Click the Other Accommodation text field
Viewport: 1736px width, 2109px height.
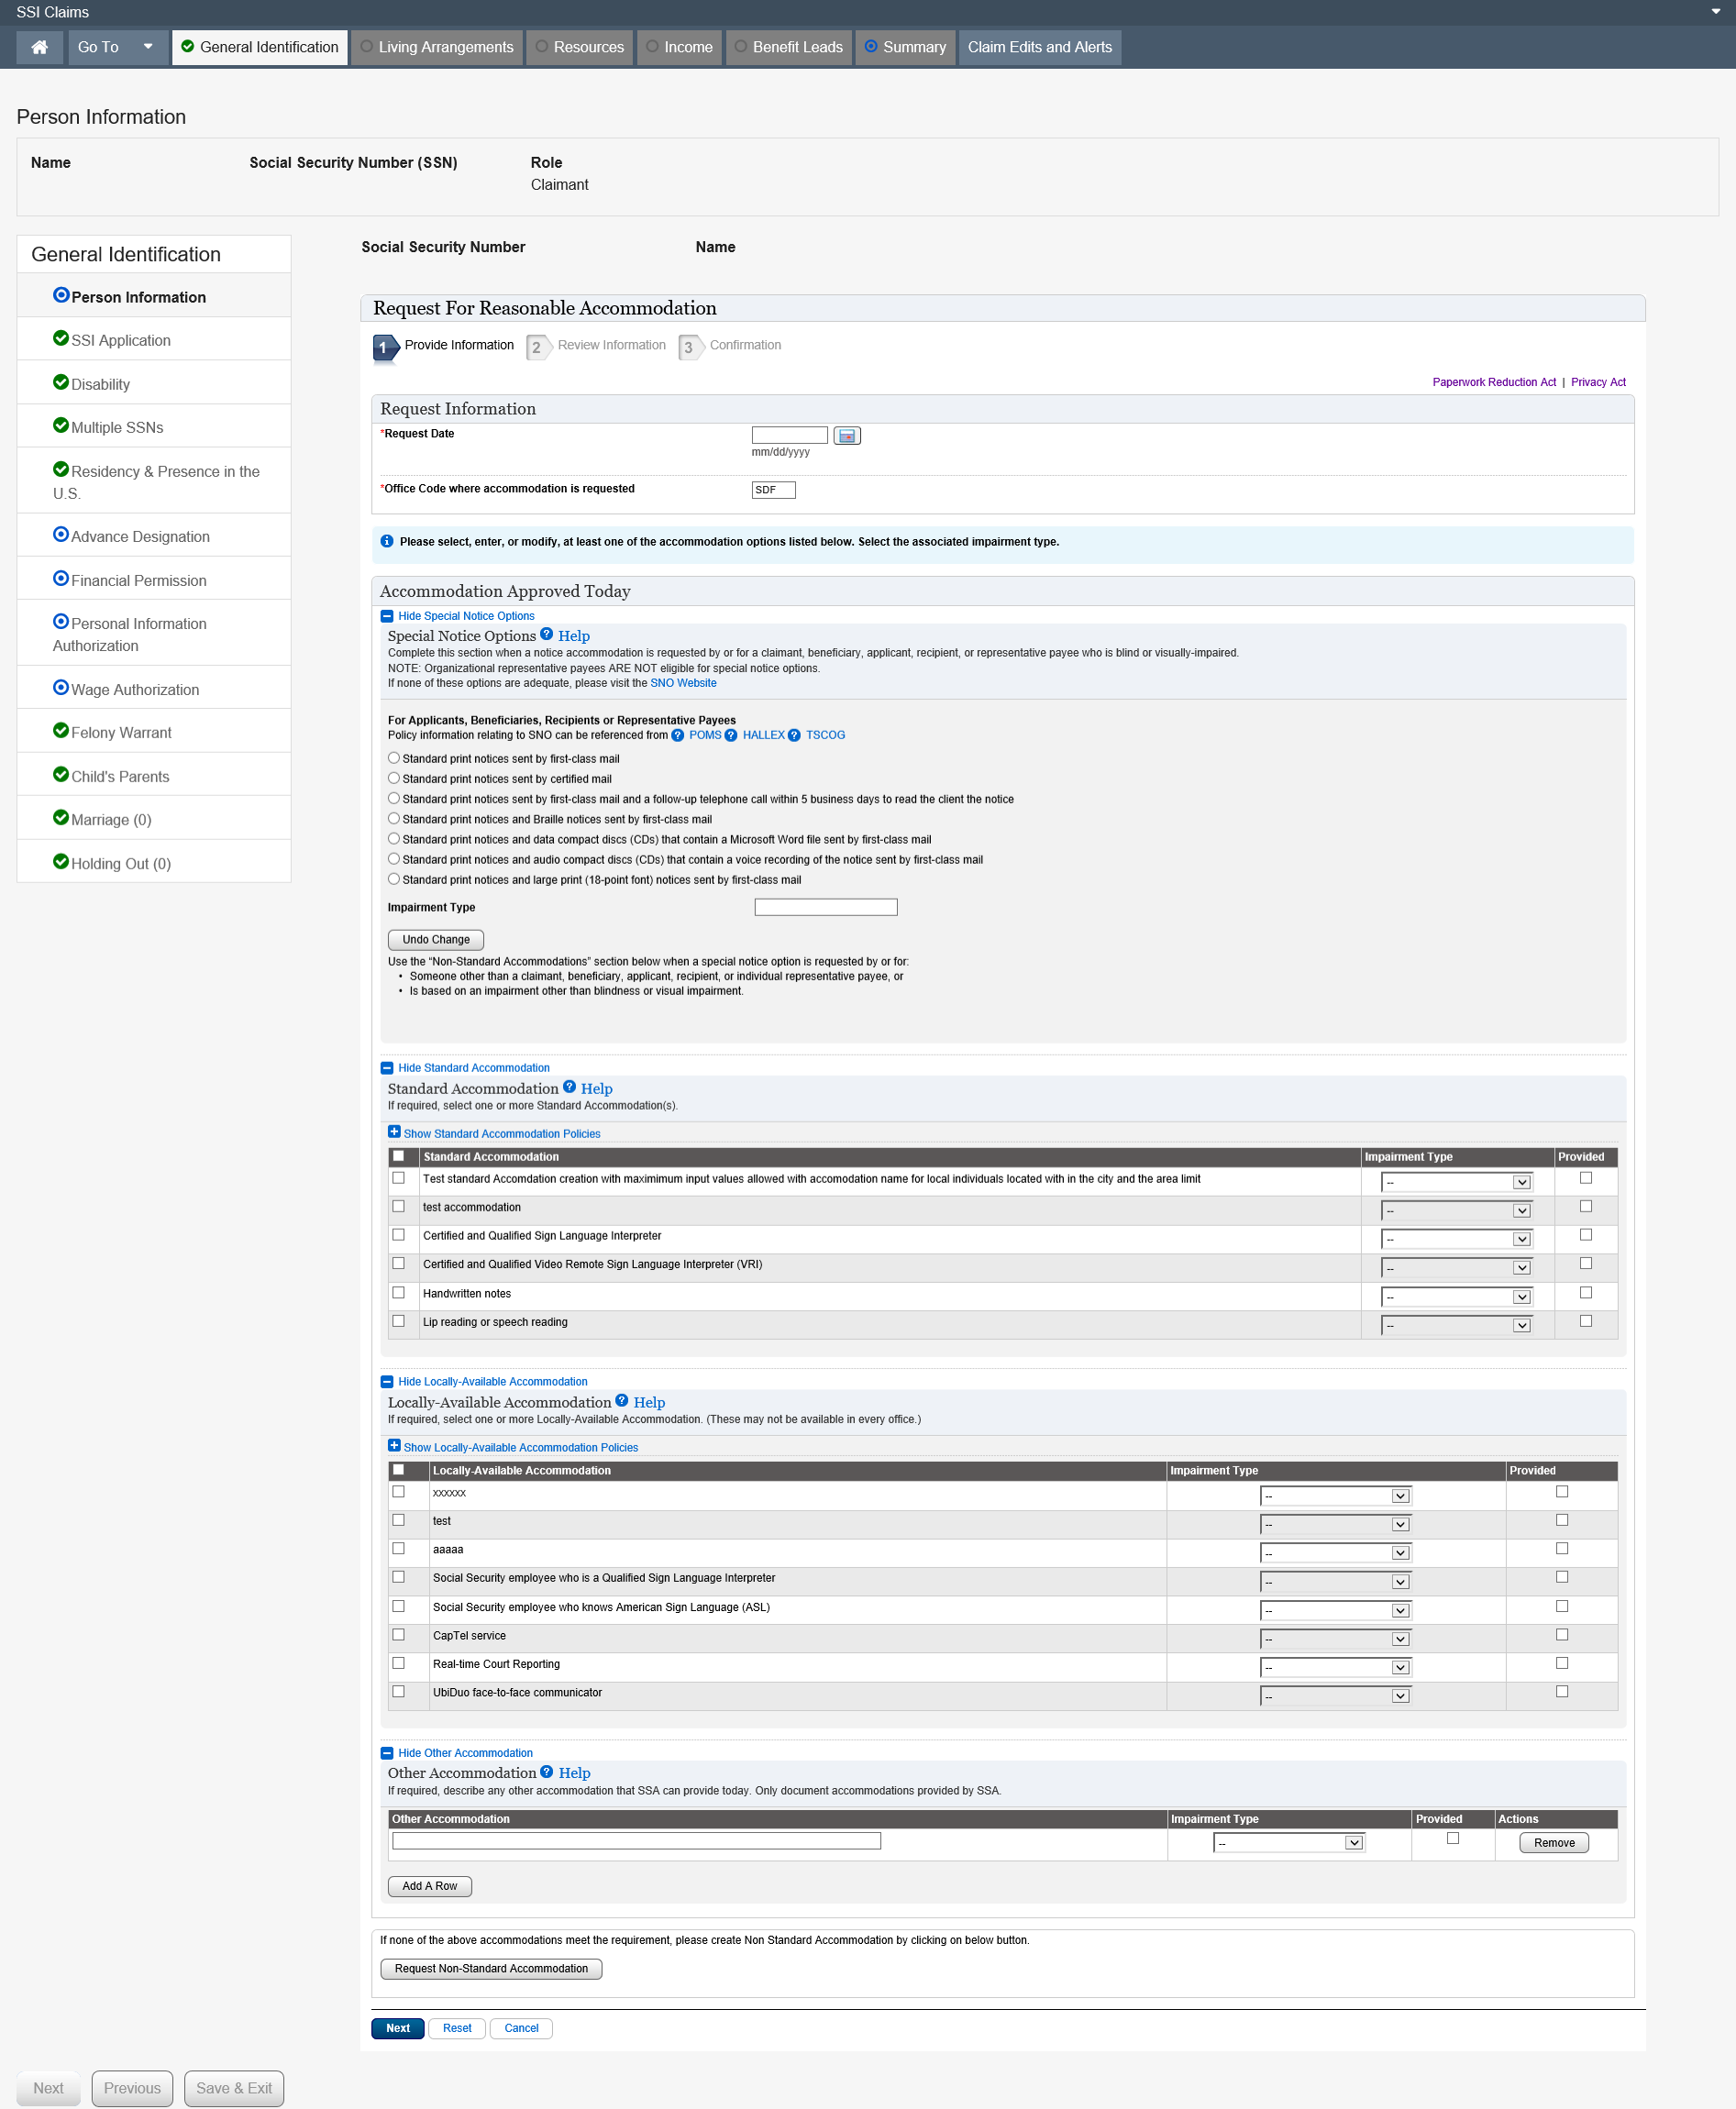pyautogui.click(x=636, y=1842)
